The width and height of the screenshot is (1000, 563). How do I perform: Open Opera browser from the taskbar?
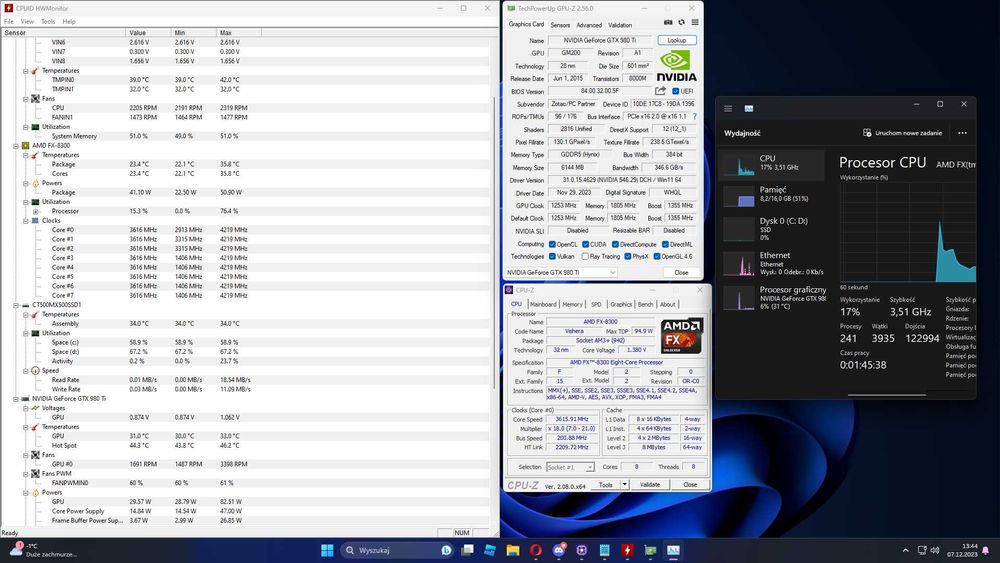coord(536,551)
